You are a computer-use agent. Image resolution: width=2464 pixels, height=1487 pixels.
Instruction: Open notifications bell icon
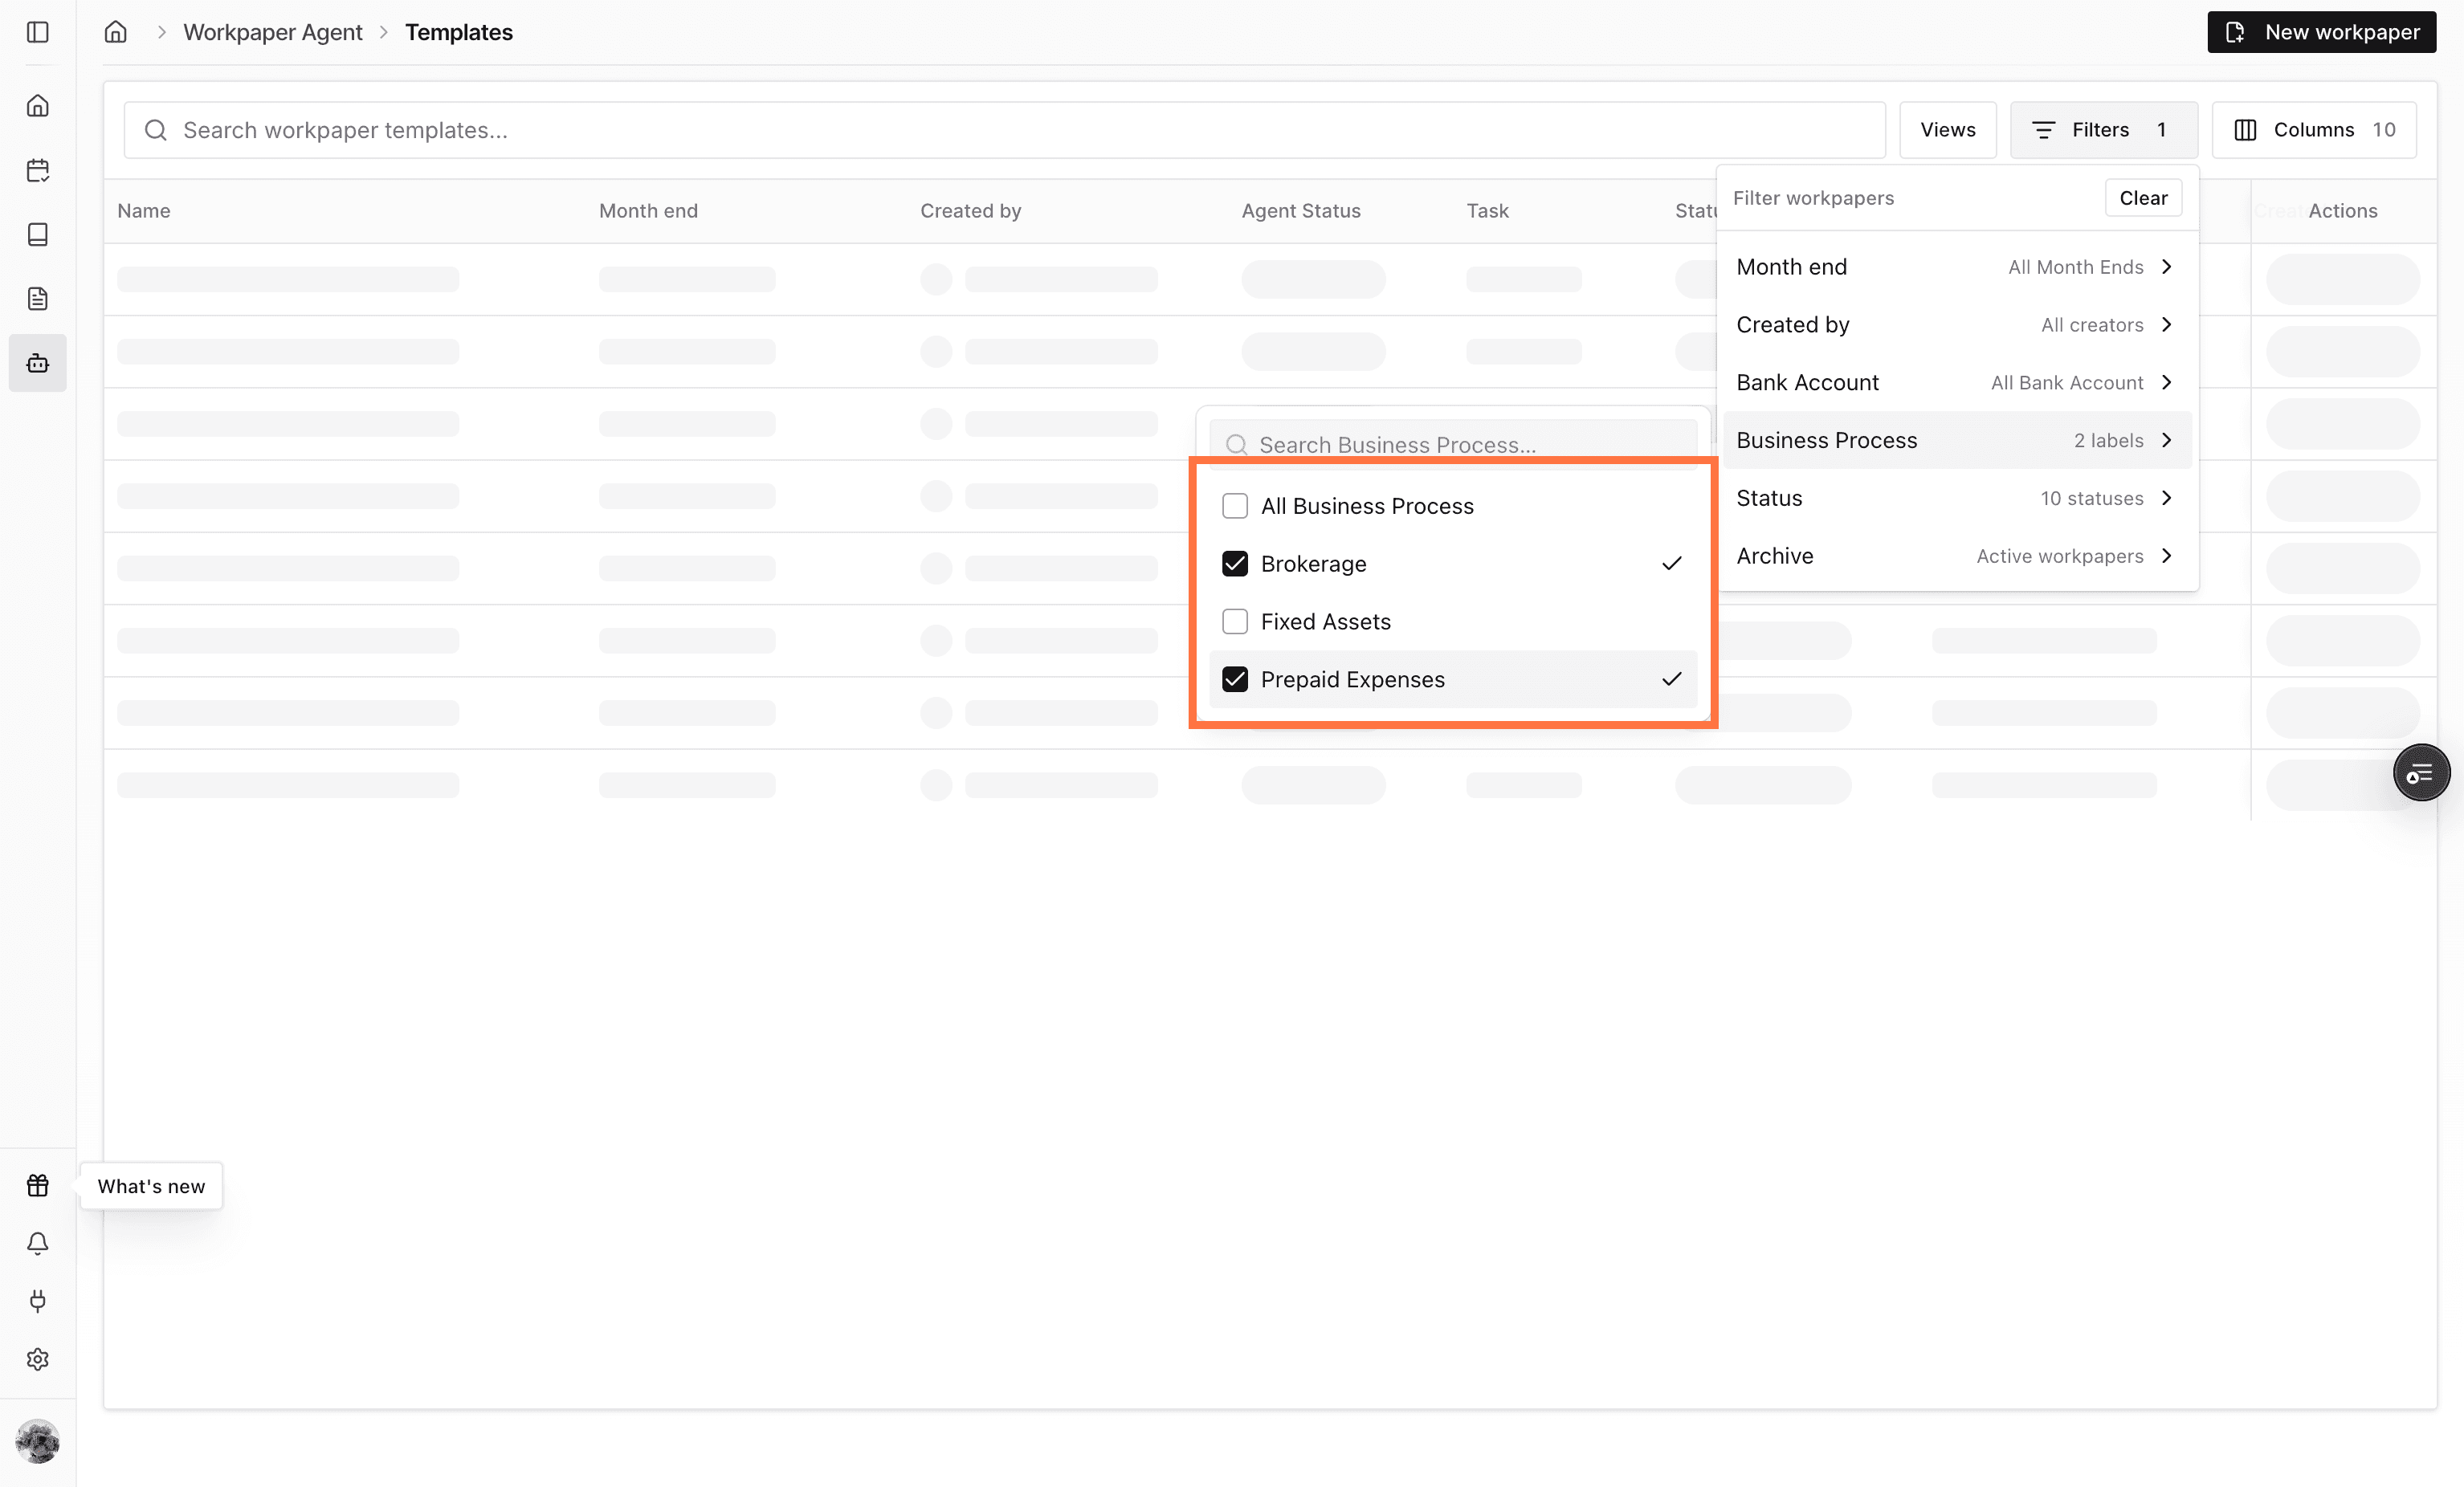pyautogui.click(x=38, y=1243)
